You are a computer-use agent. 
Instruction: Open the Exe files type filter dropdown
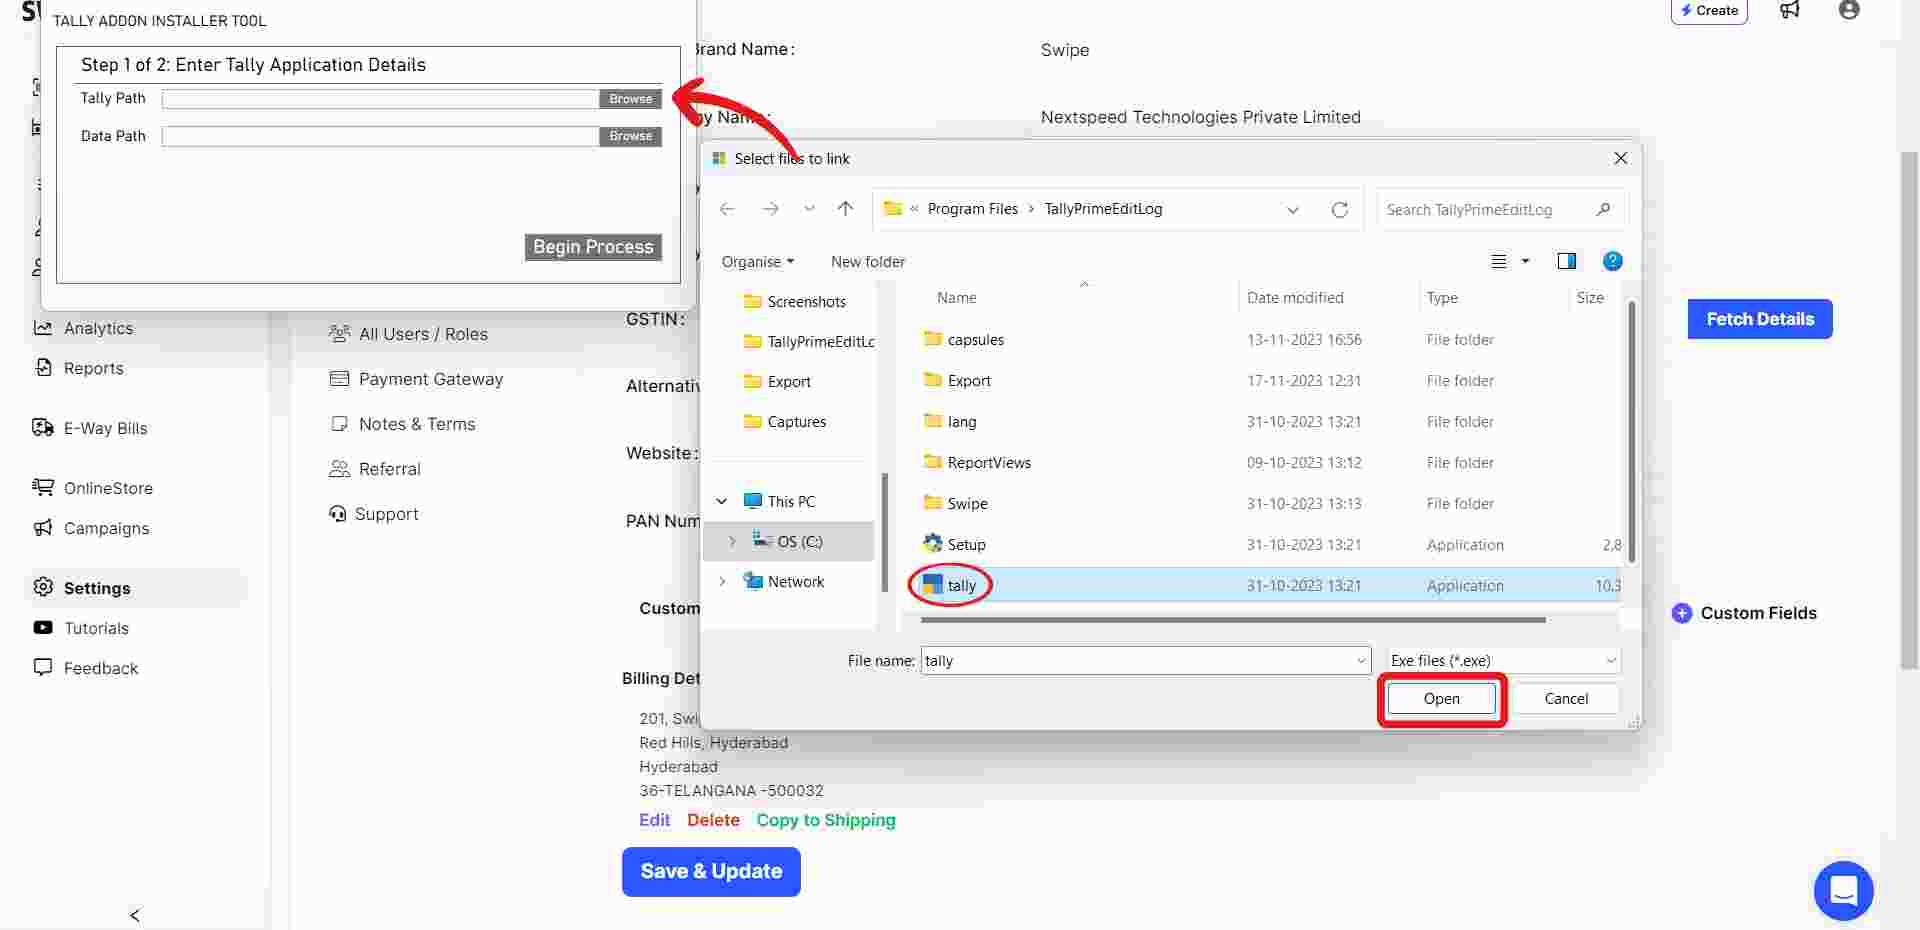(1503, 661)
